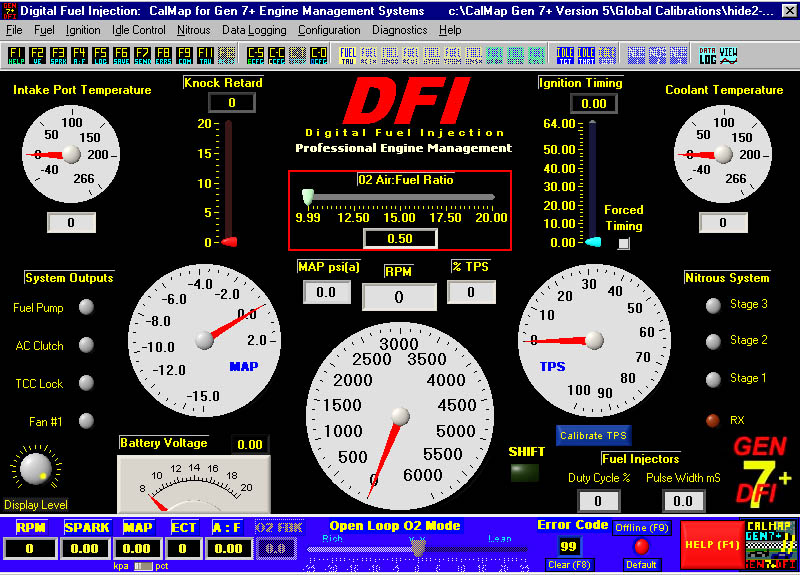Open the Diagnostics menu
Viewport: 800px width, 575px height.
[x=399, y=30]
